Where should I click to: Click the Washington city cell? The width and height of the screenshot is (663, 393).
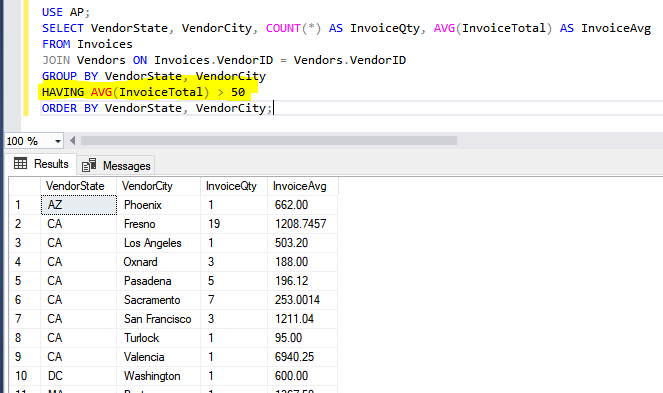point(158,376)
